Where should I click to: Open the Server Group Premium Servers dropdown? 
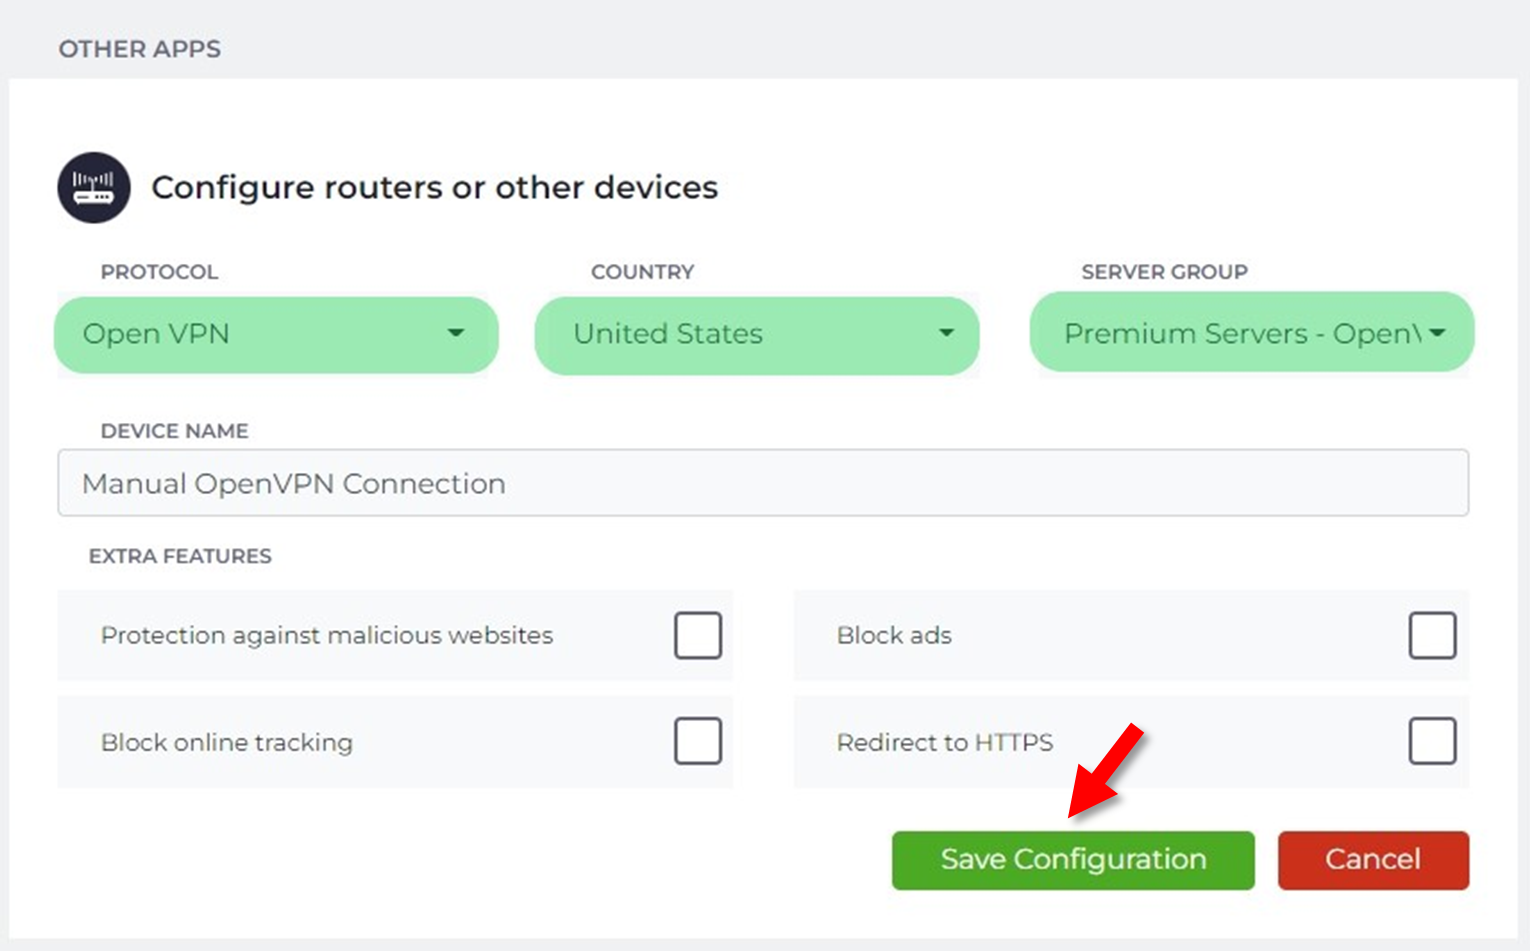coord(1252,333)
